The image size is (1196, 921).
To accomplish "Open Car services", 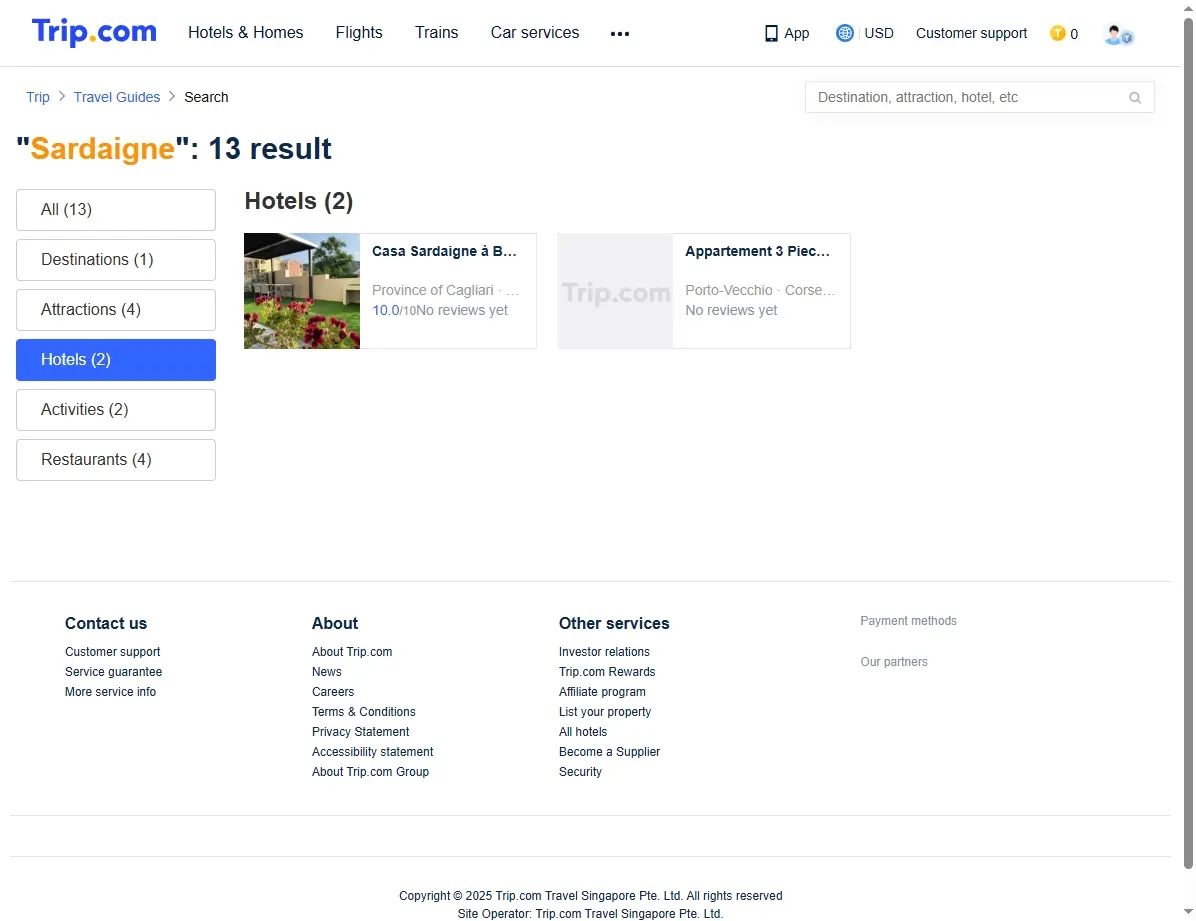I will tap(535, 33).
